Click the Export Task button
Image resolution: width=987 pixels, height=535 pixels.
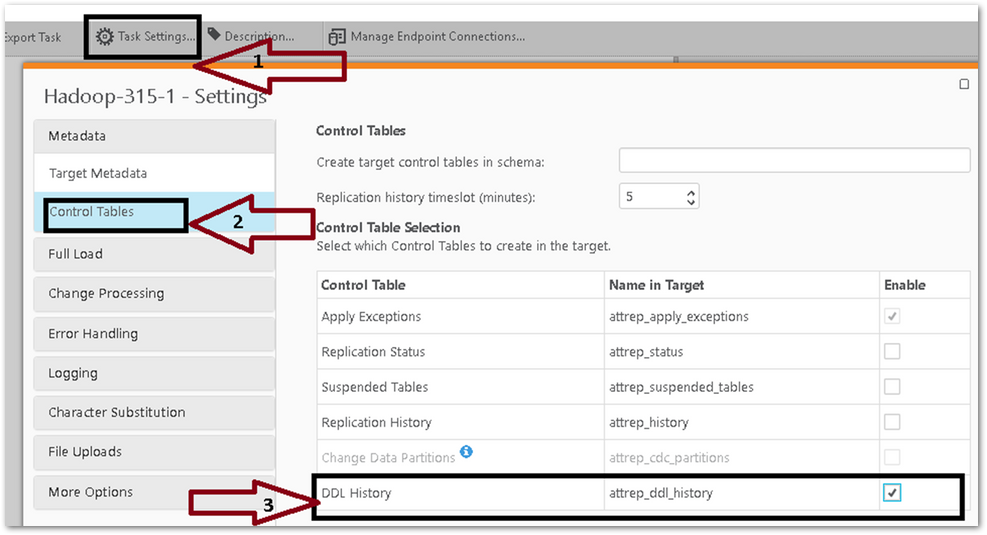click(x=32, y=37)
